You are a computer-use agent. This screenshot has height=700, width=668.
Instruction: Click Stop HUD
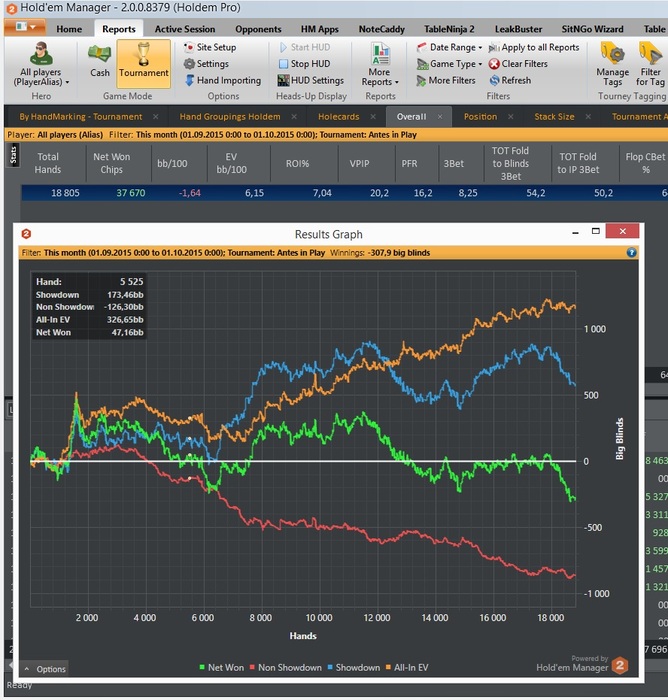click(x=305, y=64)
